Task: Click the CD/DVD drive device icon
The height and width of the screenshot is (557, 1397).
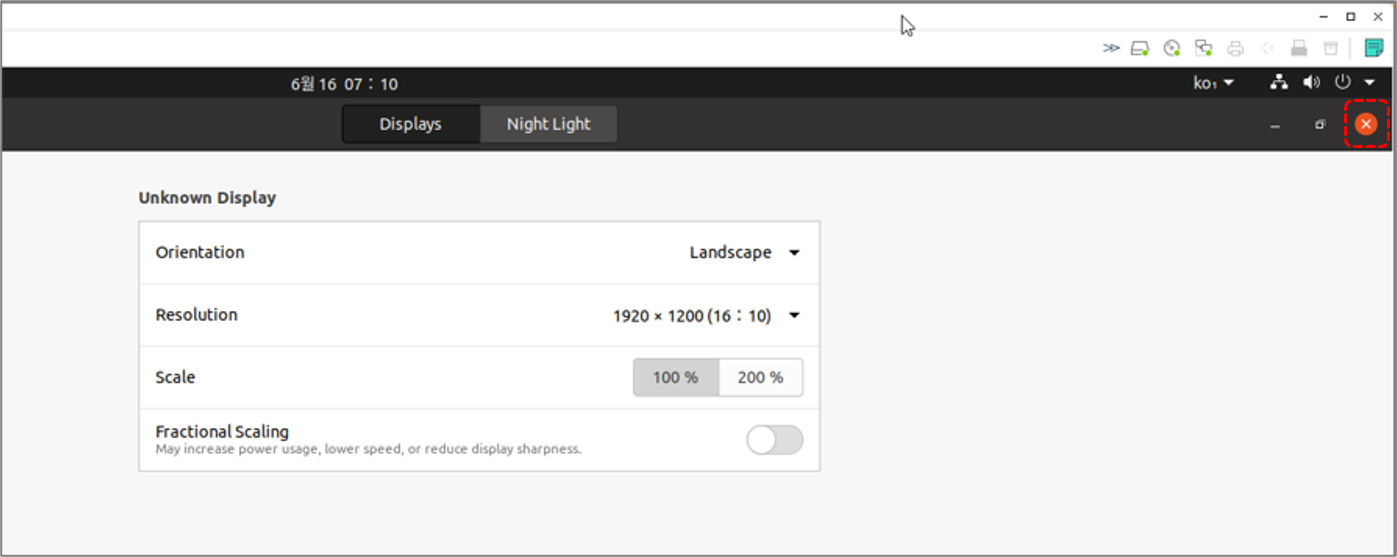Action: (1172, 48)
